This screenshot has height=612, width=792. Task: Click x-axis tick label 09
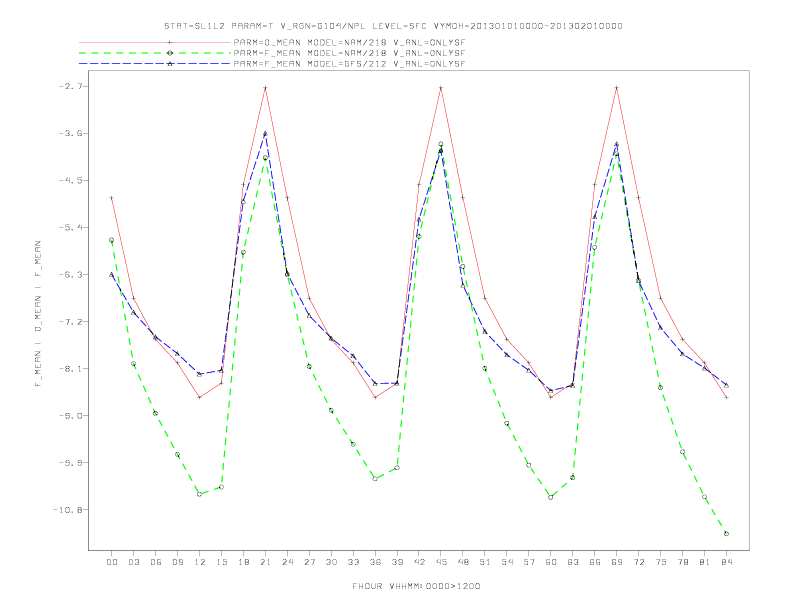coord(177,562)
